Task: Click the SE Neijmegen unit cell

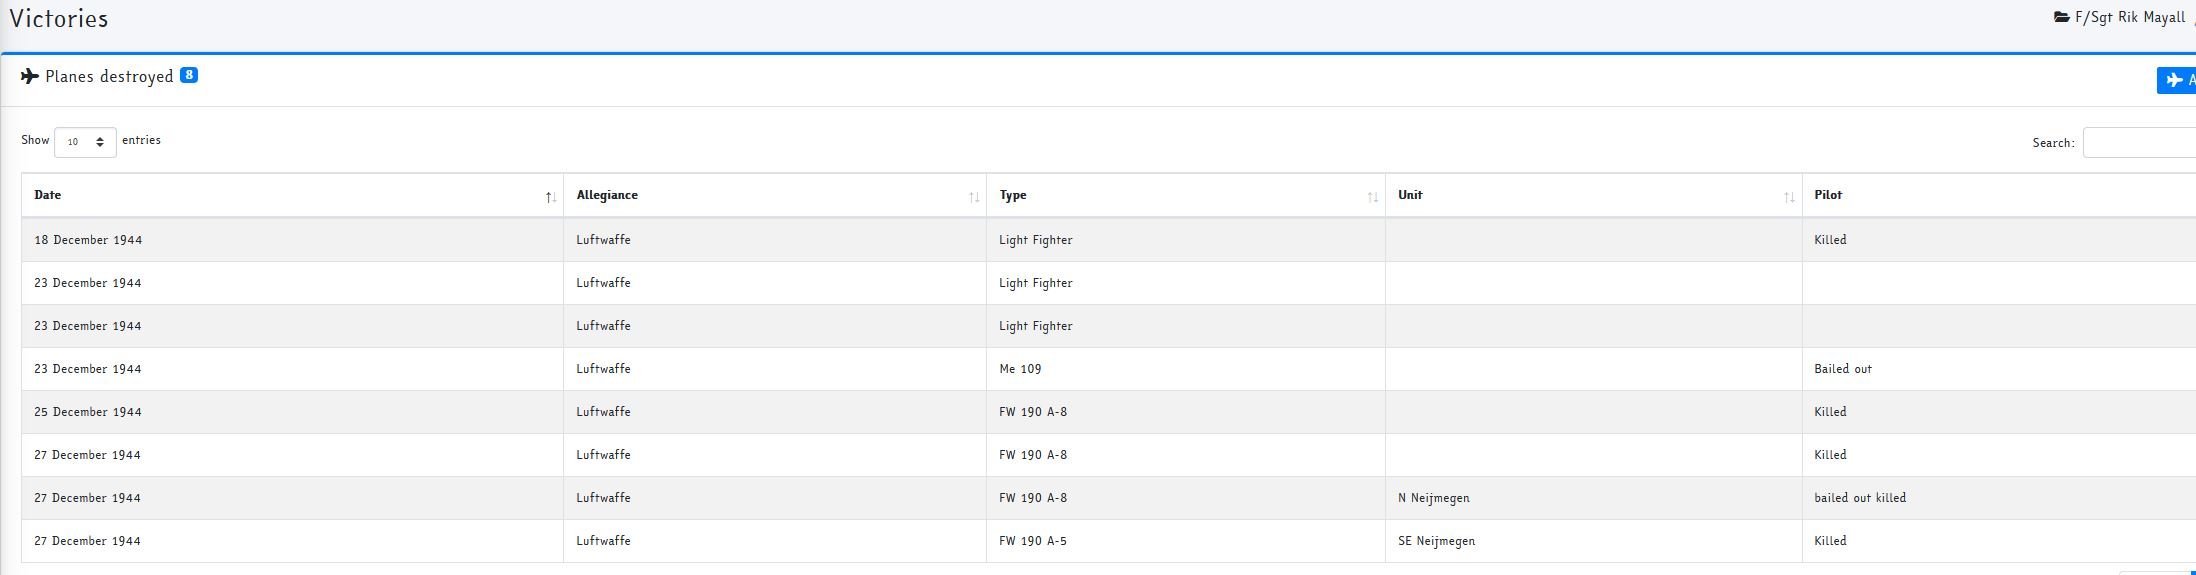Action: click(x=1436, y=541)
